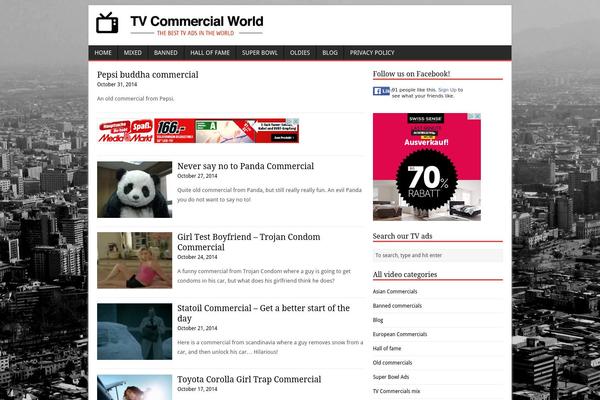The width and height of the screenshot is (600, 400).
Task: Click the date October 24, 2014
Action: (197, 257)
